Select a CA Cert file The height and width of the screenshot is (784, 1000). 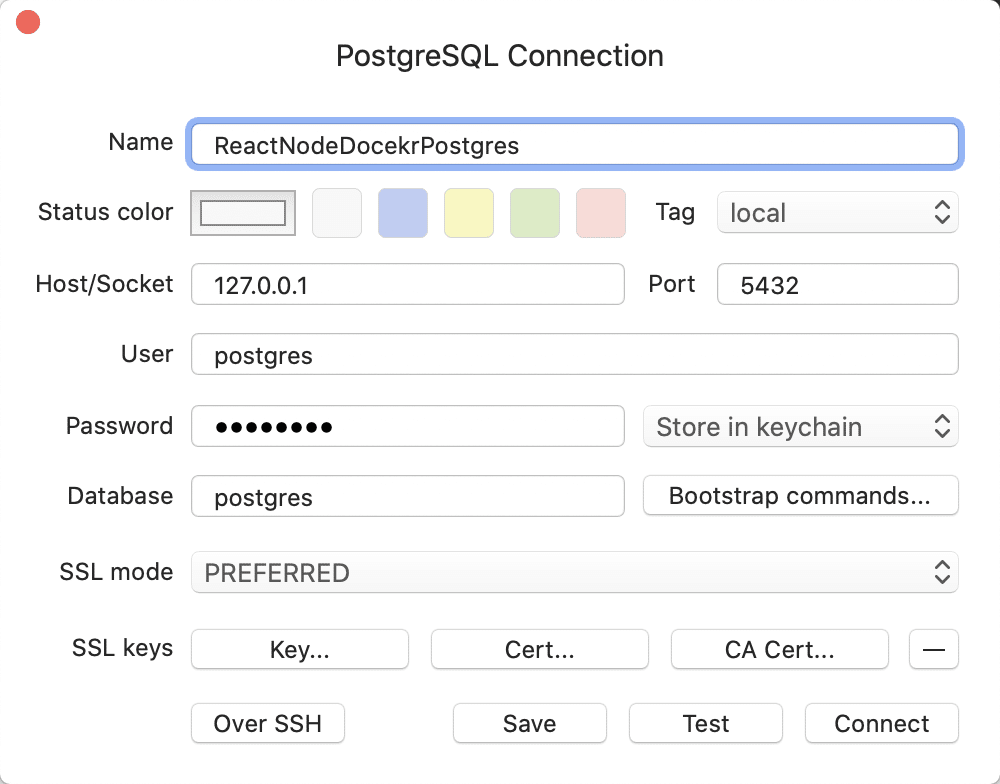coord(779,649)
